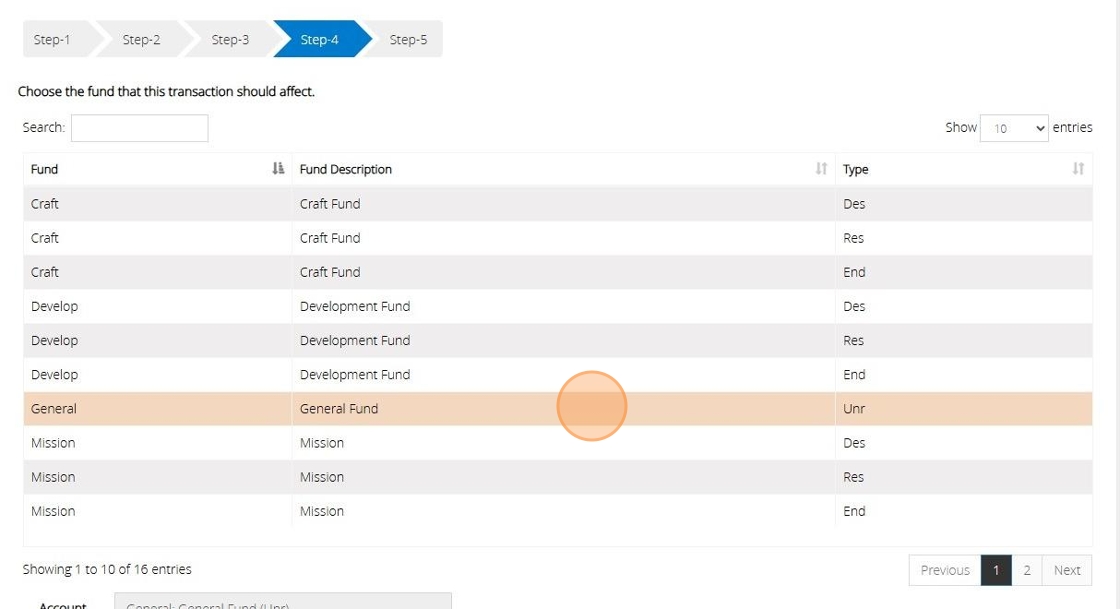Select page 1 pagination button
This screenshot has height=609, width=1120.
click(x=996, y=570)
